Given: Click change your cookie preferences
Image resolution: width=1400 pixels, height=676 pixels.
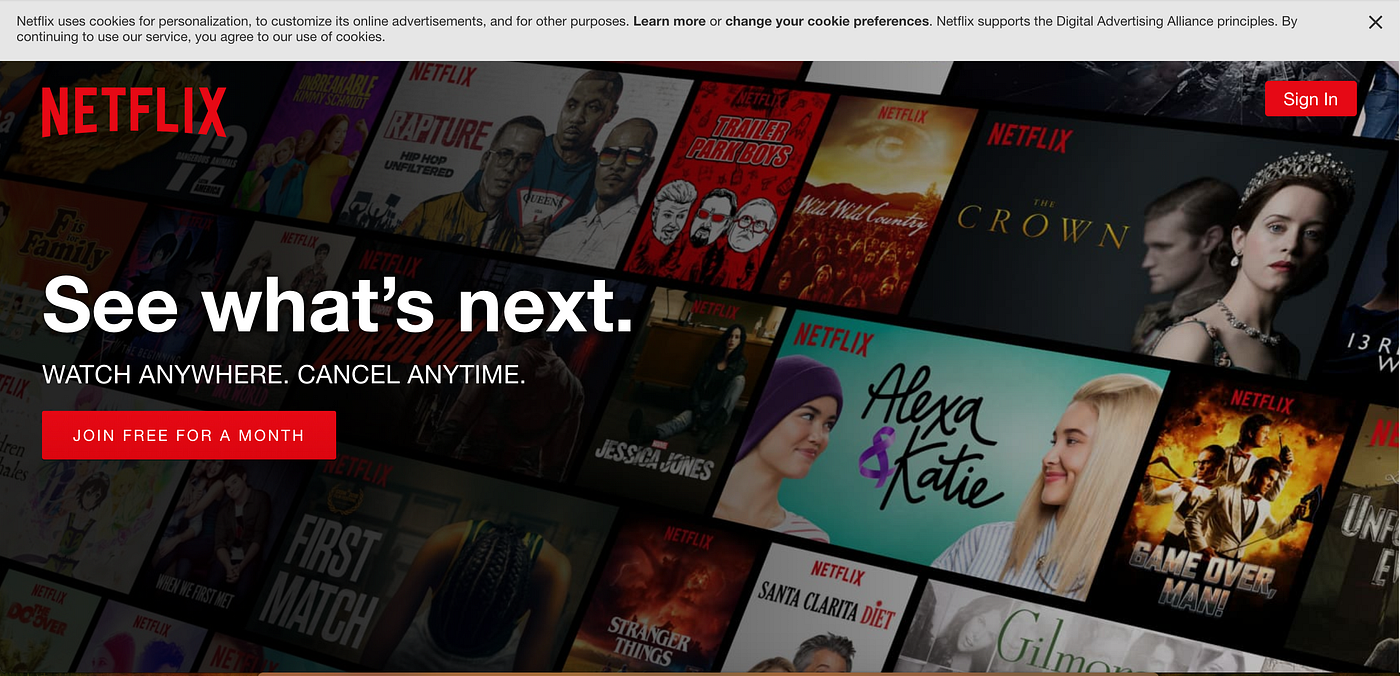Looking at the screenshot, I should tap(826, 20).
